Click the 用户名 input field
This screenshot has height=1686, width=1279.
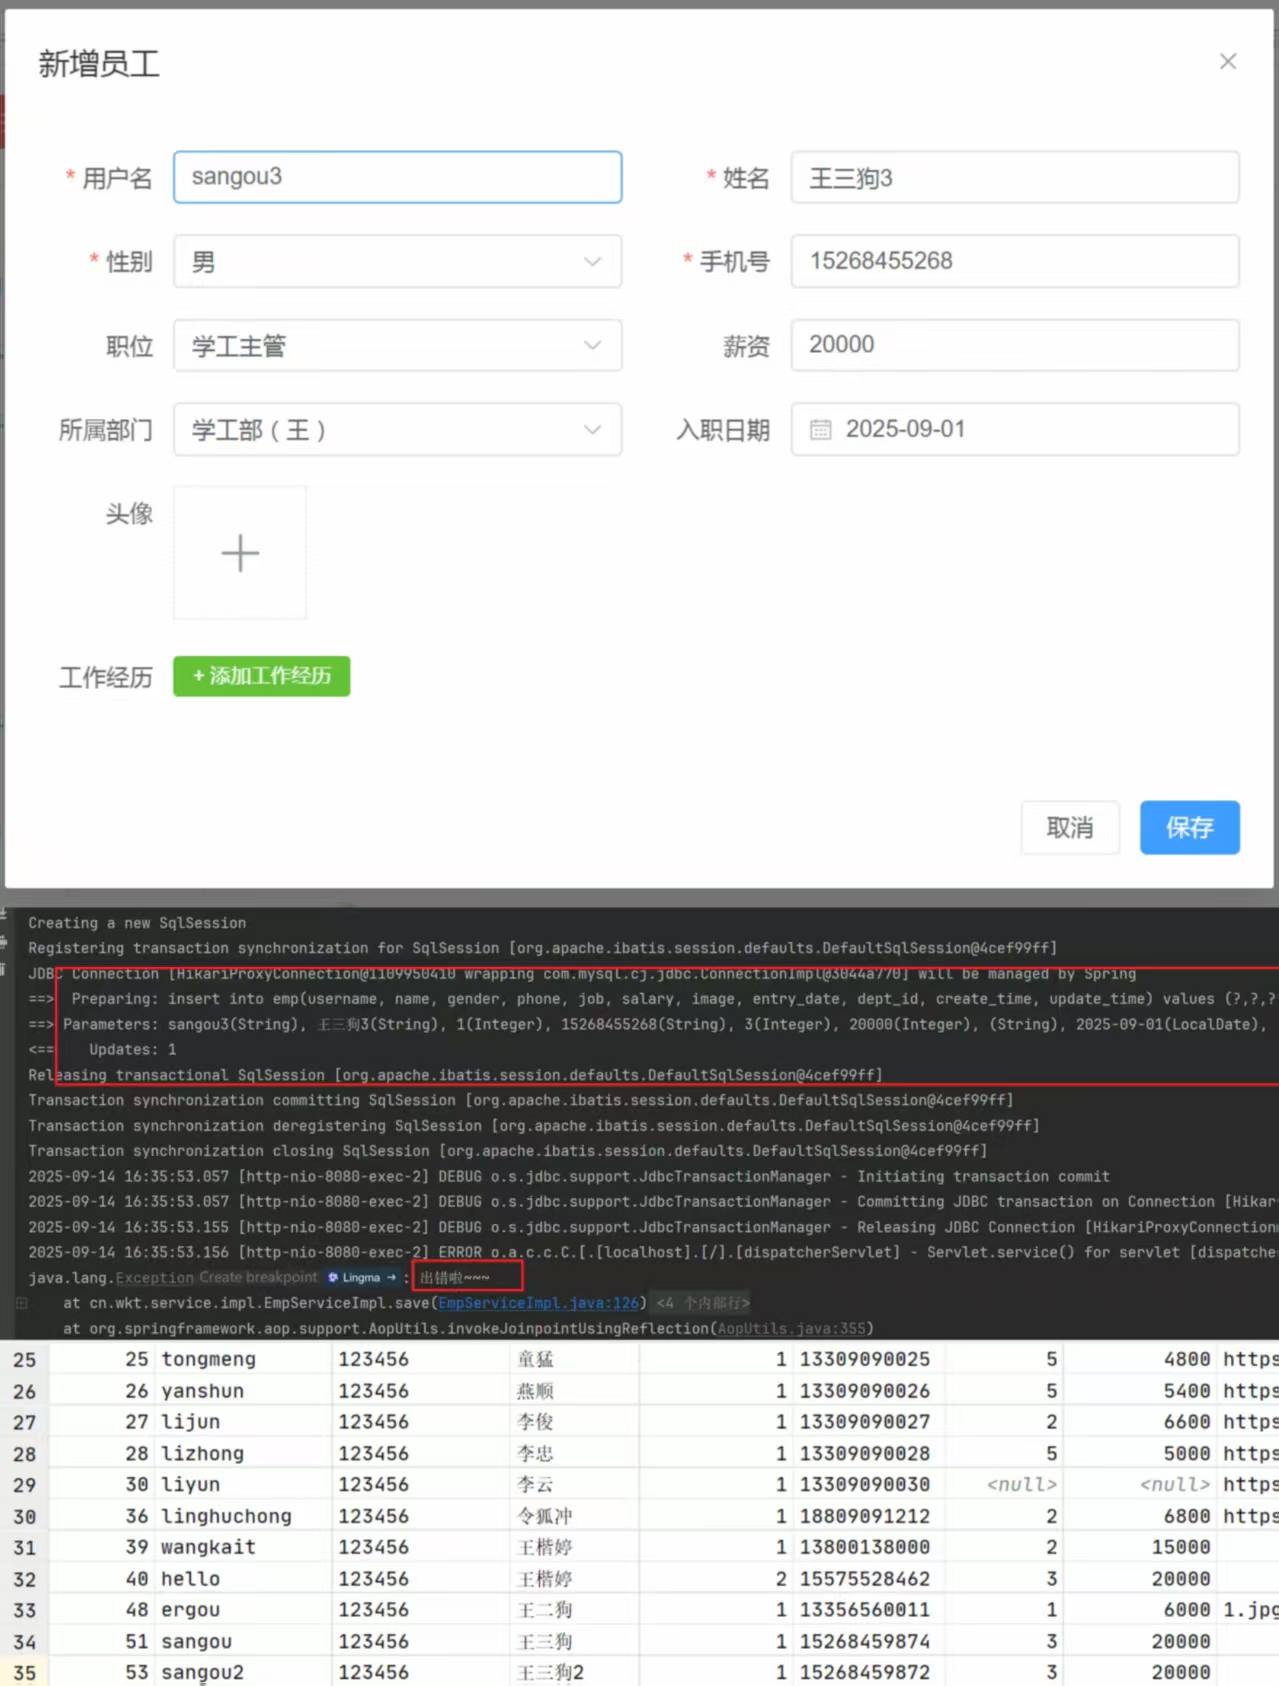click(397, 177)
